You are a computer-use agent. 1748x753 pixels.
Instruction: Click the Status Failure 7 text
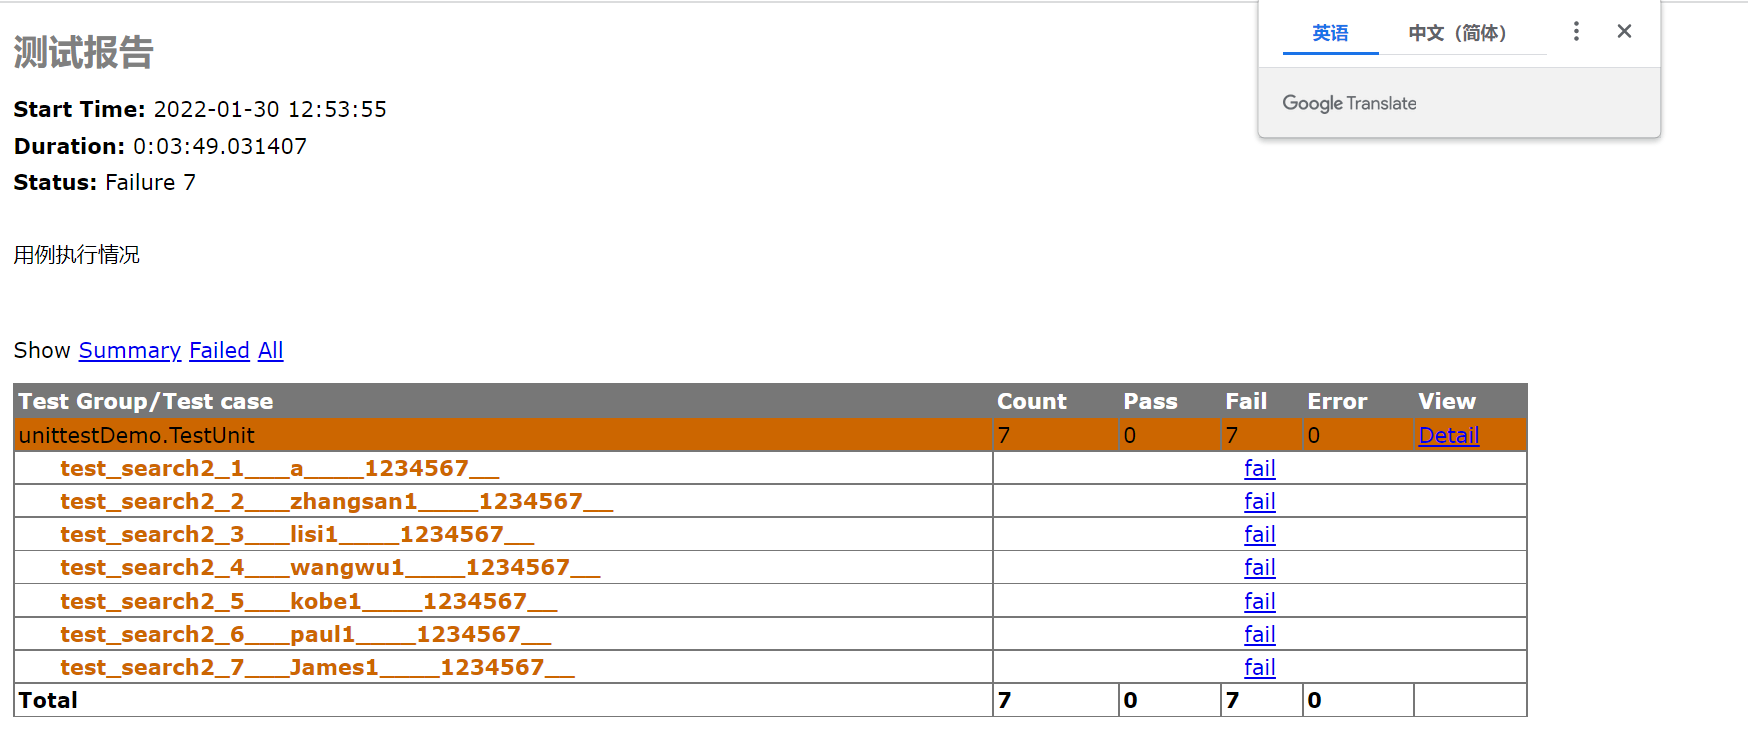coord(105,182)
